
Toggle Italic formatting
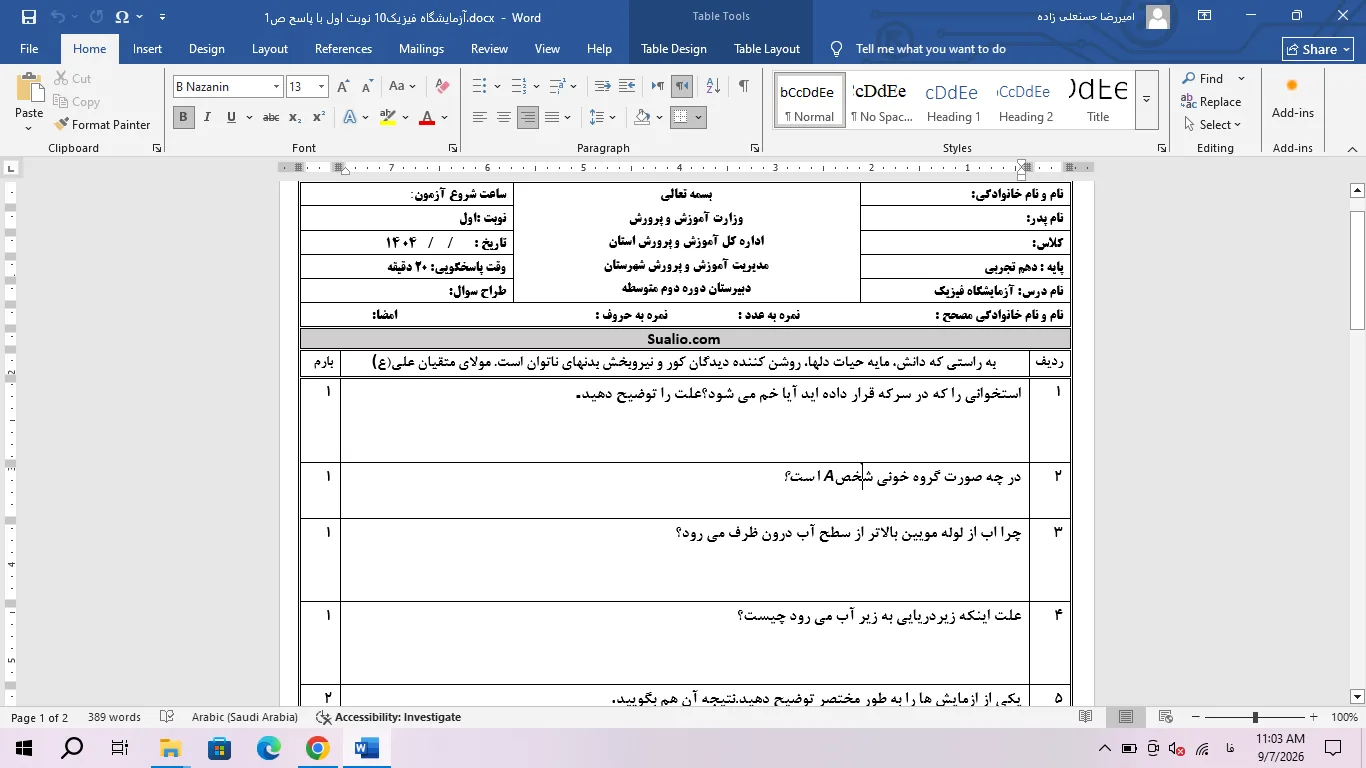coord(207,118)
